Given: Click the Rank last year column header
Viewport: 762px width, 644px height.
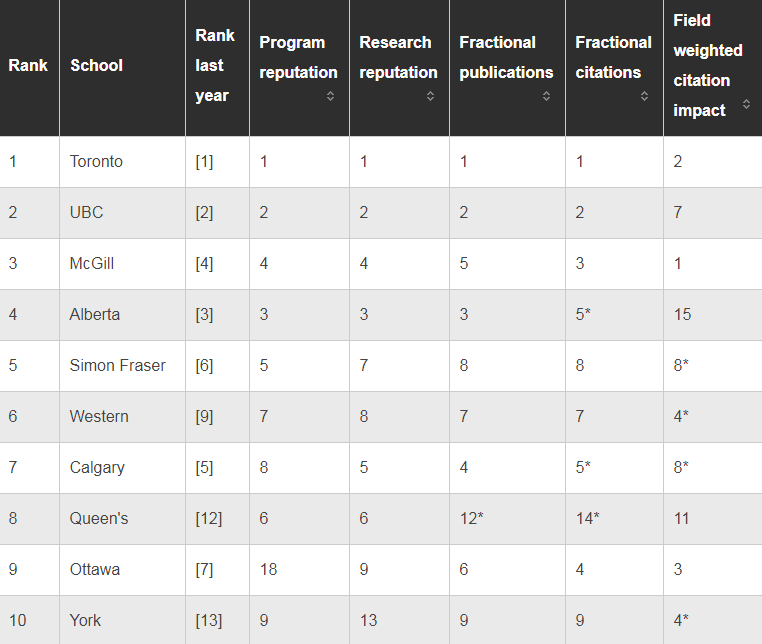Looking at the screenshot, I should pyautogui.click(x=215, y=65).
